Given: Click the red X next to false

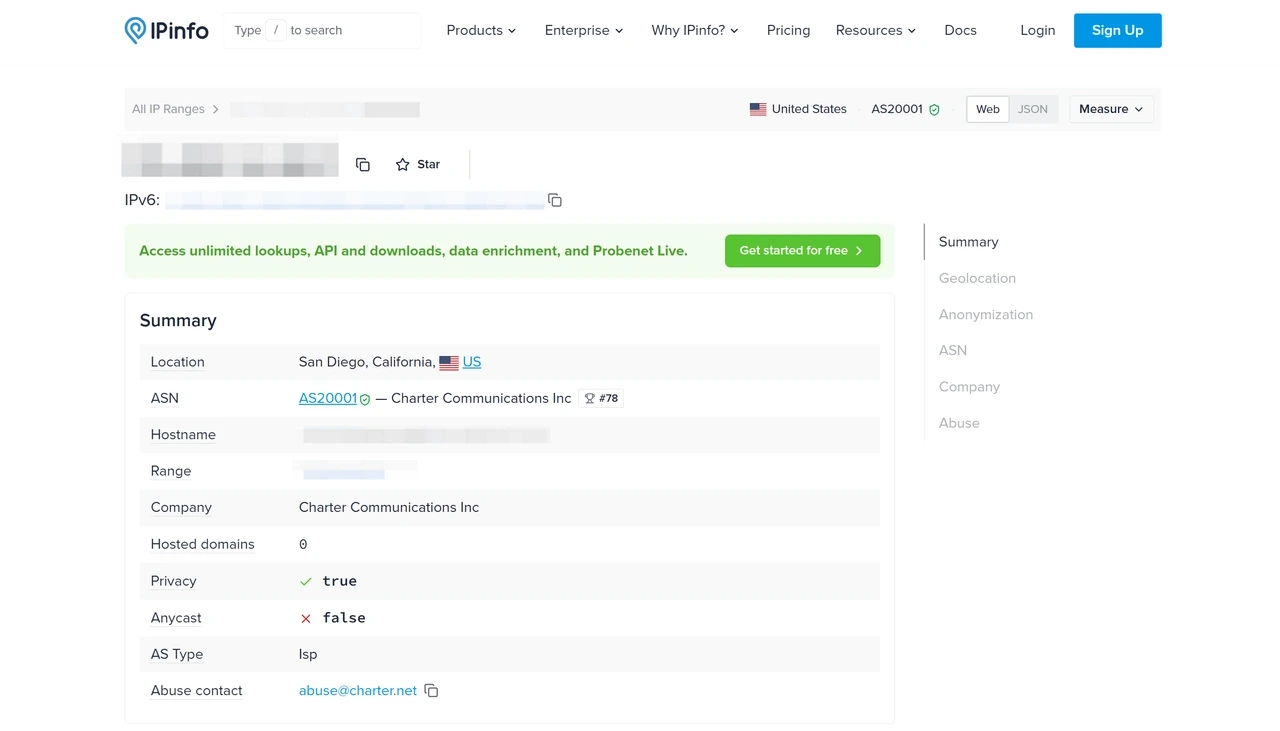Looking at the screenshot, I should pyautogui.click(x=306, y=619).
